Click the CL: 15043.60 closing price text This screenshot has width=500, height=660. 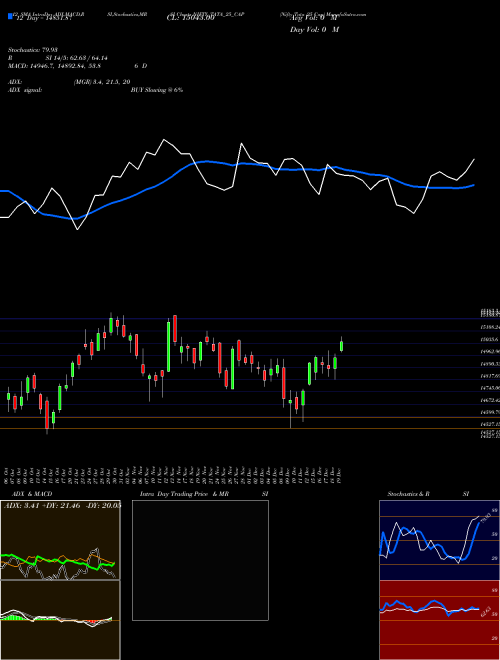point(191,18)
